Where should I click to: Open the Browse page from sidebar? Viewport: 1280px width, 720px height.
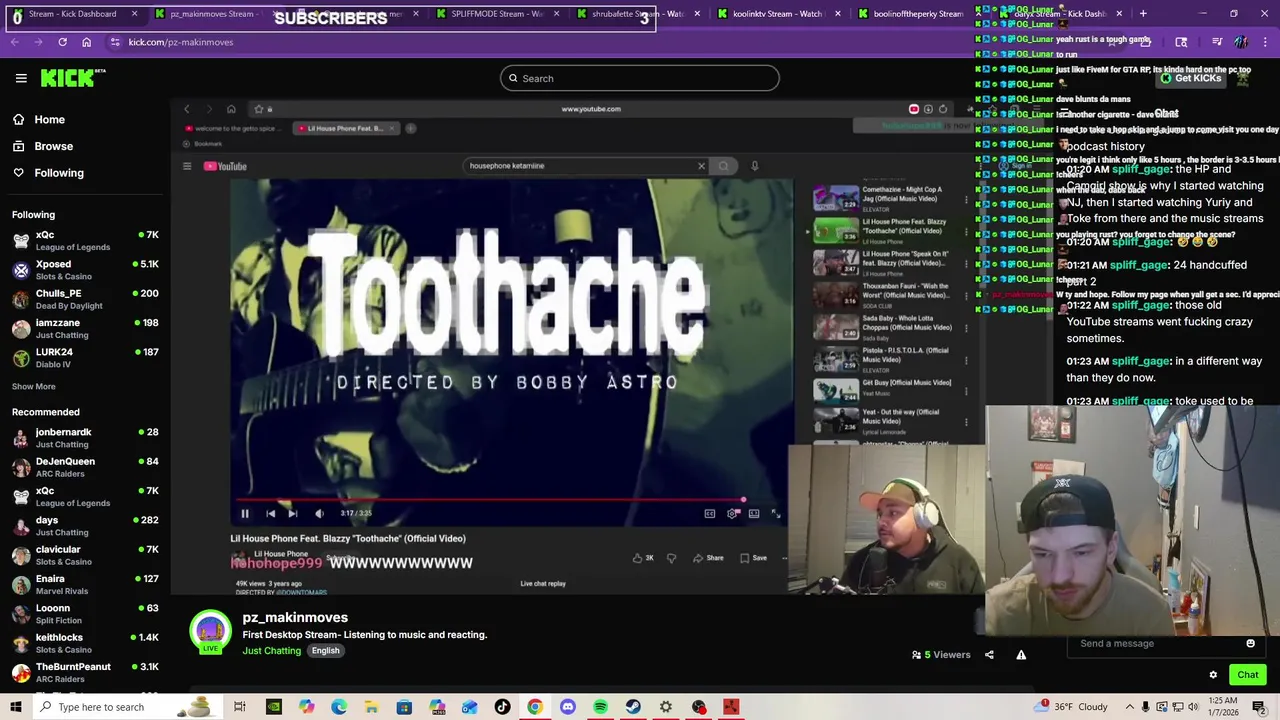pos(53,146)
